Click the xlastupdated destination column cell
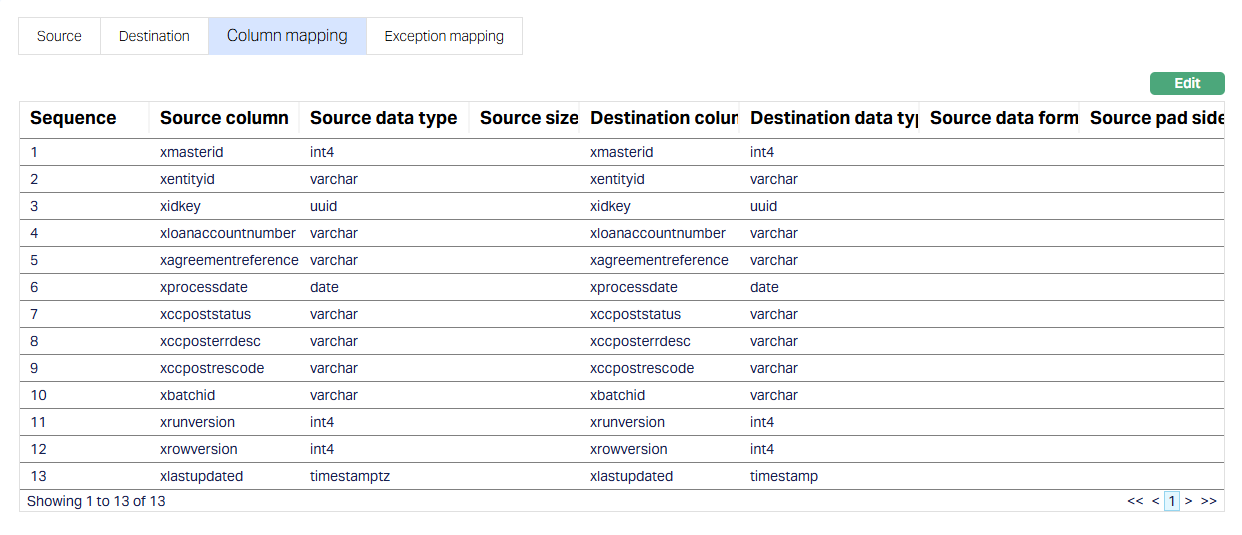Image resolution: width=1242 pixels, height=535 pixels. pyautogui.click(x=631, y=476)
